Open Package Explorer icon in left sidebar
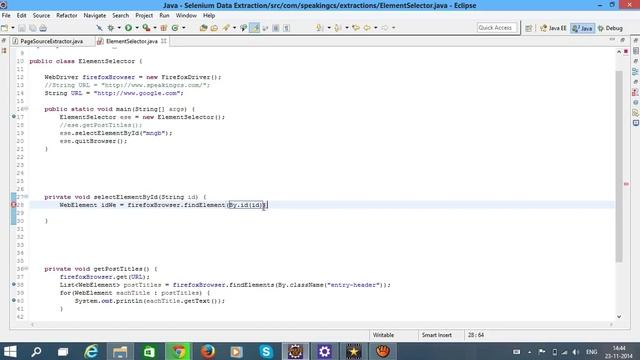This screenshot has width=640, height=360. [x=4, y=51]
